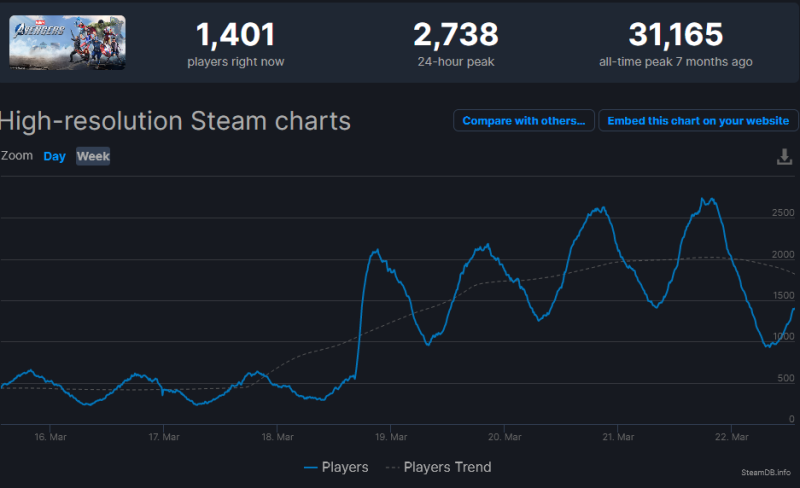Toggle the Players legend series
This screenshot has width=800, height=488.
336,467
